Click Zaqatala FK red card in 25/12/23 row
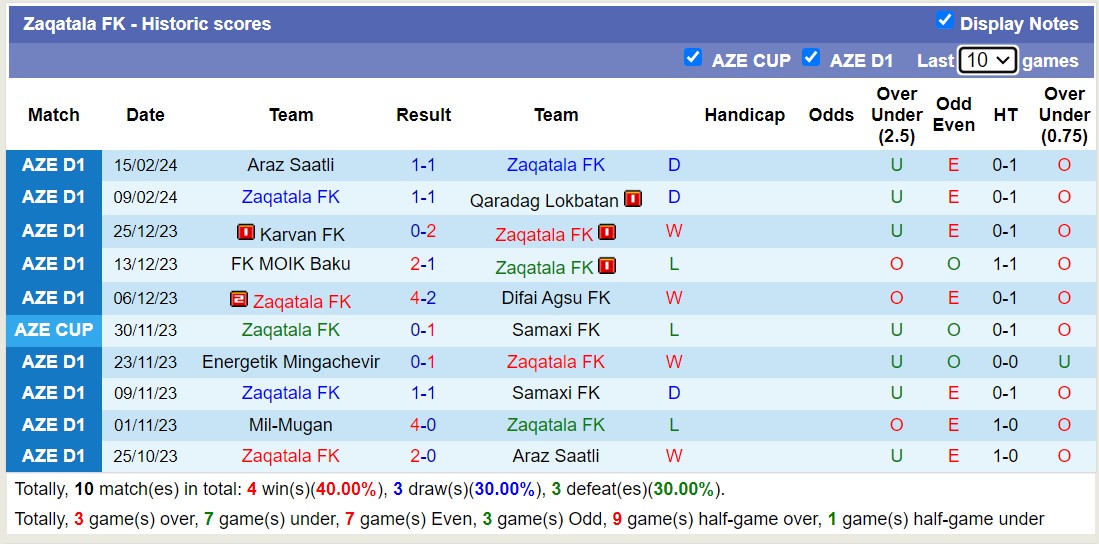 (x=607, y=233)
